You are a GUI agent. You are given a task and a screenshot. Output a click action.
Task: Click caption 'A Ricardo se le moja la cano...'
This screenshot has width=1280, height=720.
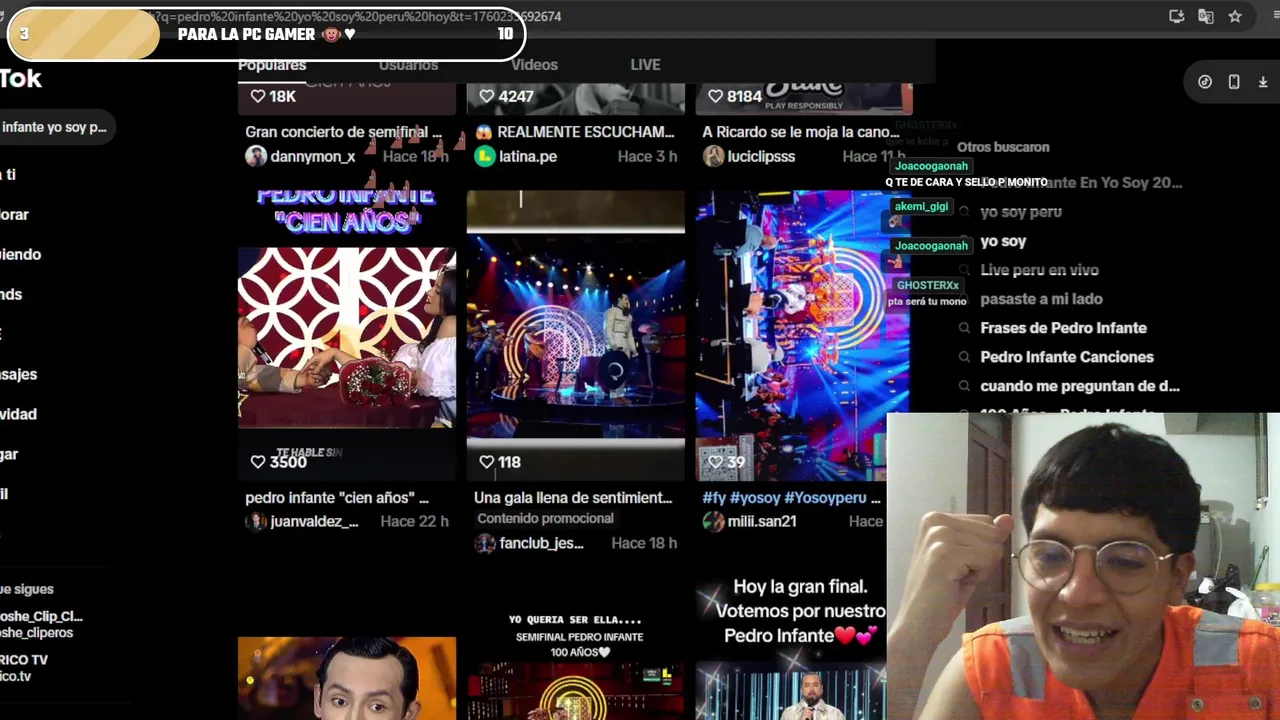coord(801,132)
